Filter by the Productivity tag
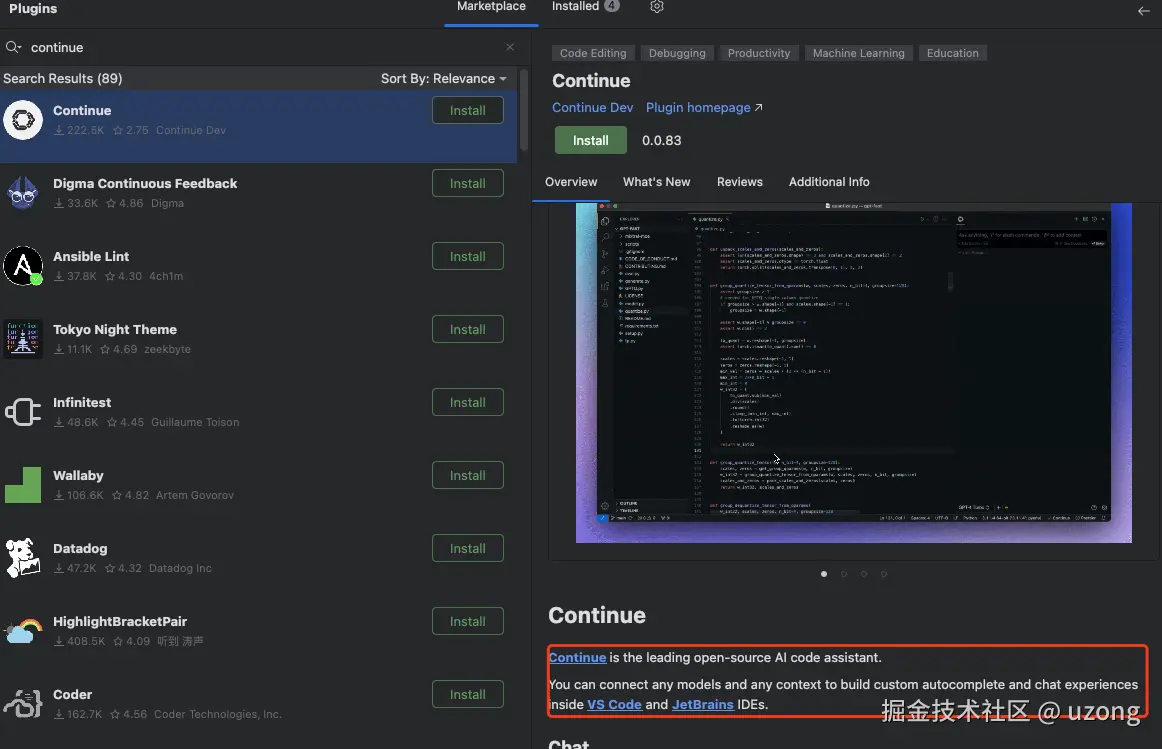1162x749 pixels. coord(759,53)
